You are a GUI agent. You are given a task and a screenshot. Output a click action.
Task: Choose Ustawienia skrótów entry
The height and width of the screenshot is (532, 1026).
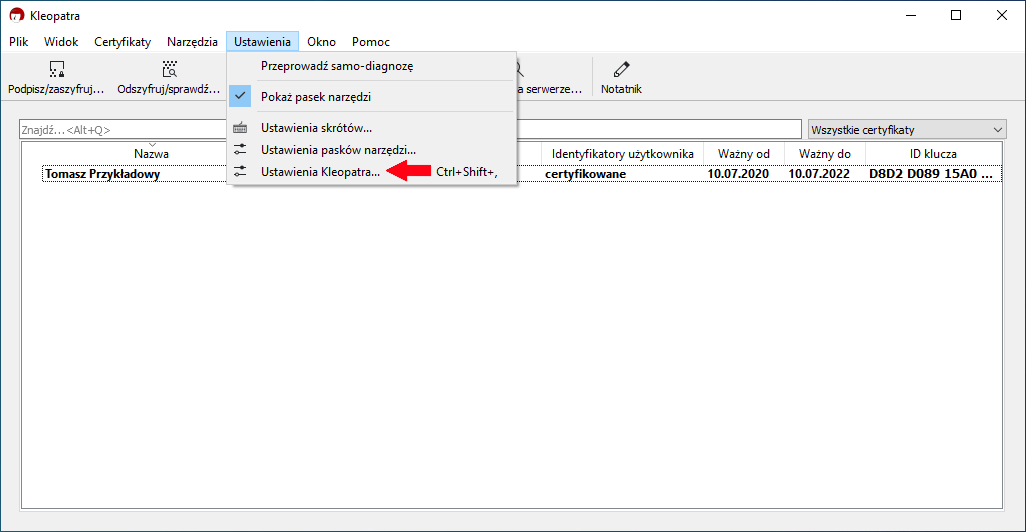pos(372,128)
